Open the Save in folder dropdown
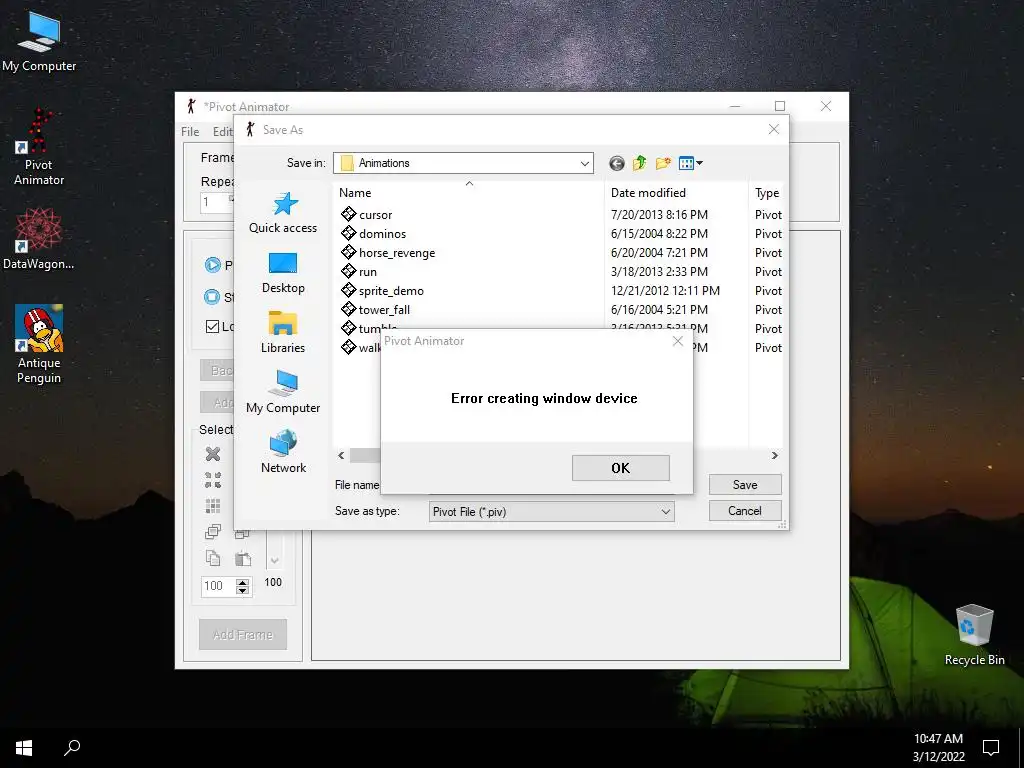 coord(584,163)
